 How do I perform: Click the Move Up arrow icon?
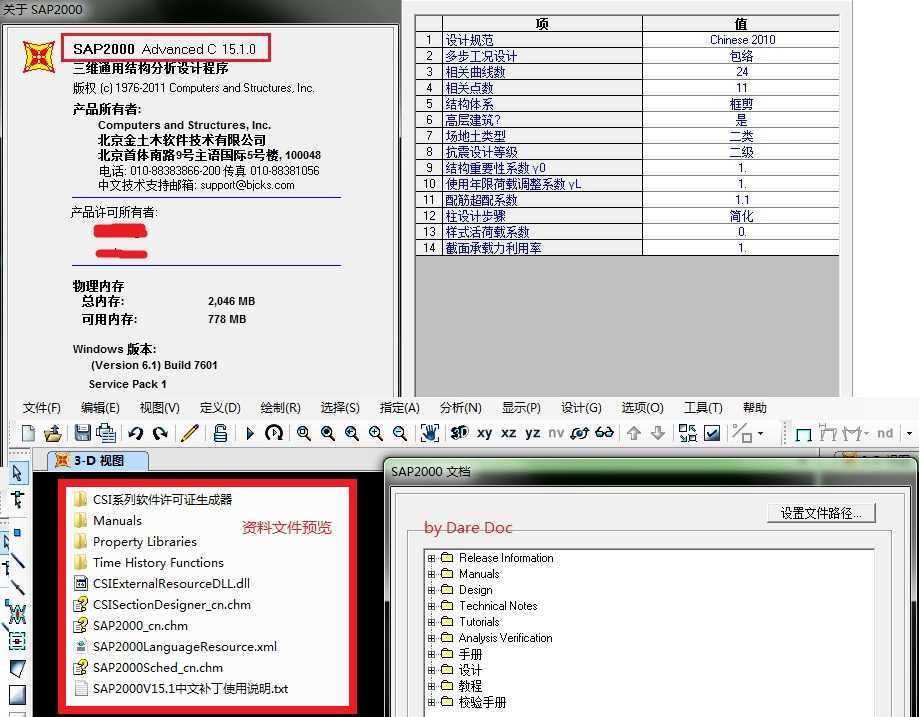click(634, 433)
